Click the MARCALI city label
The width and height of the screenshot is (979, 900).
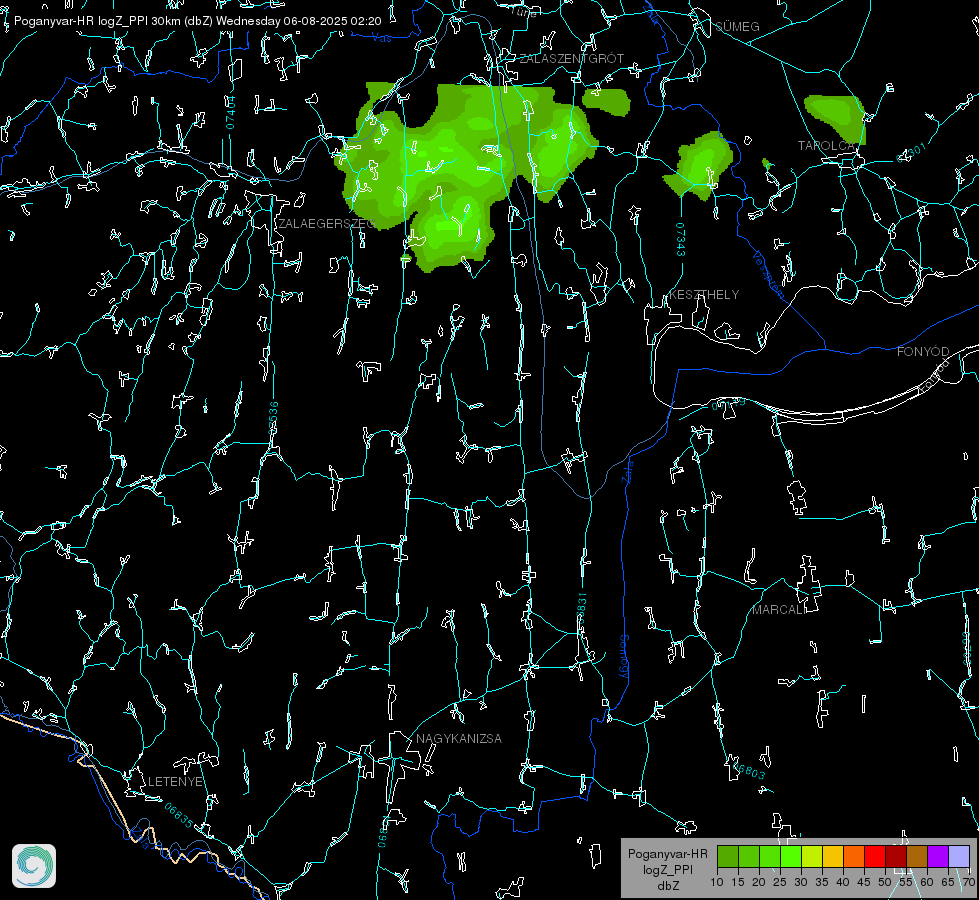779,610
